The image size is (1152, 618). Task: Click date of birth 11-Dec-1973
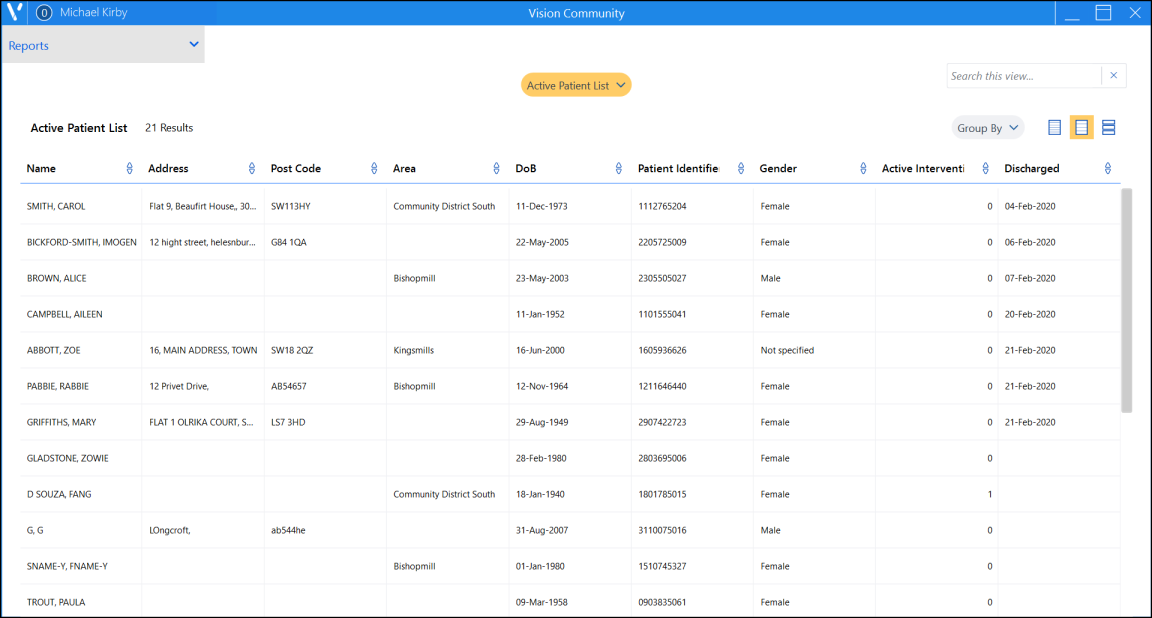pyautogui.click(x=541, y=206)
